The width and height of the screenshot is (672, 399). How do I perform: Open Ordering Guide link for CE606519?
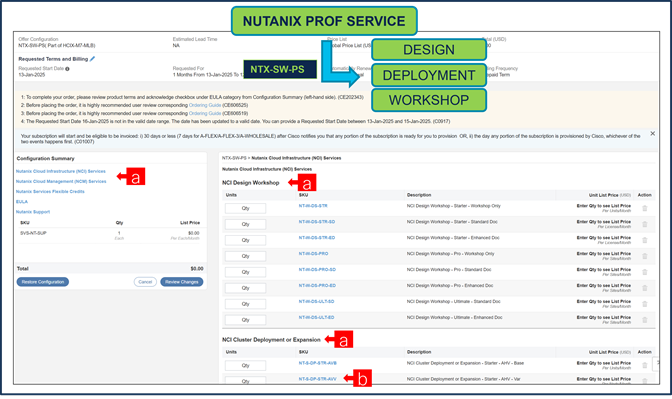click(x=205, y=114)
